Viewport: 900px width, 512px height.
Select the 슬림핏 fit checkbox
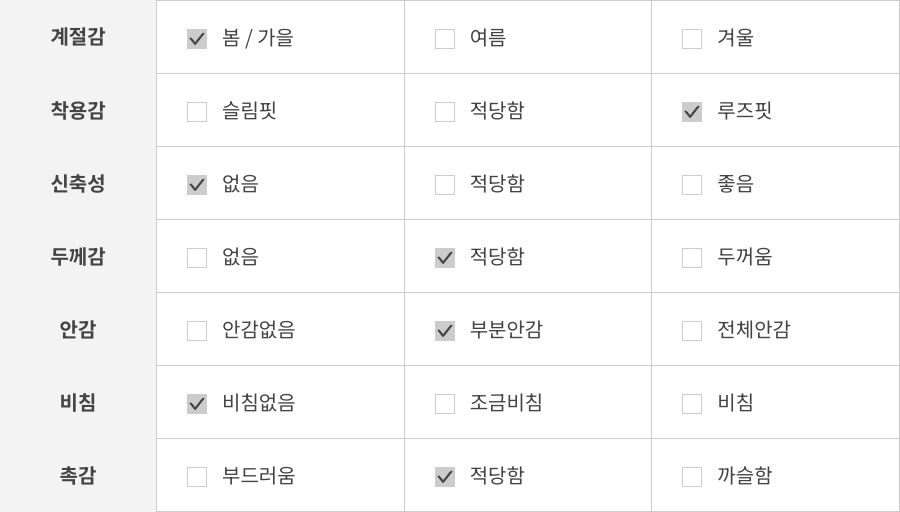coord(197,112)
